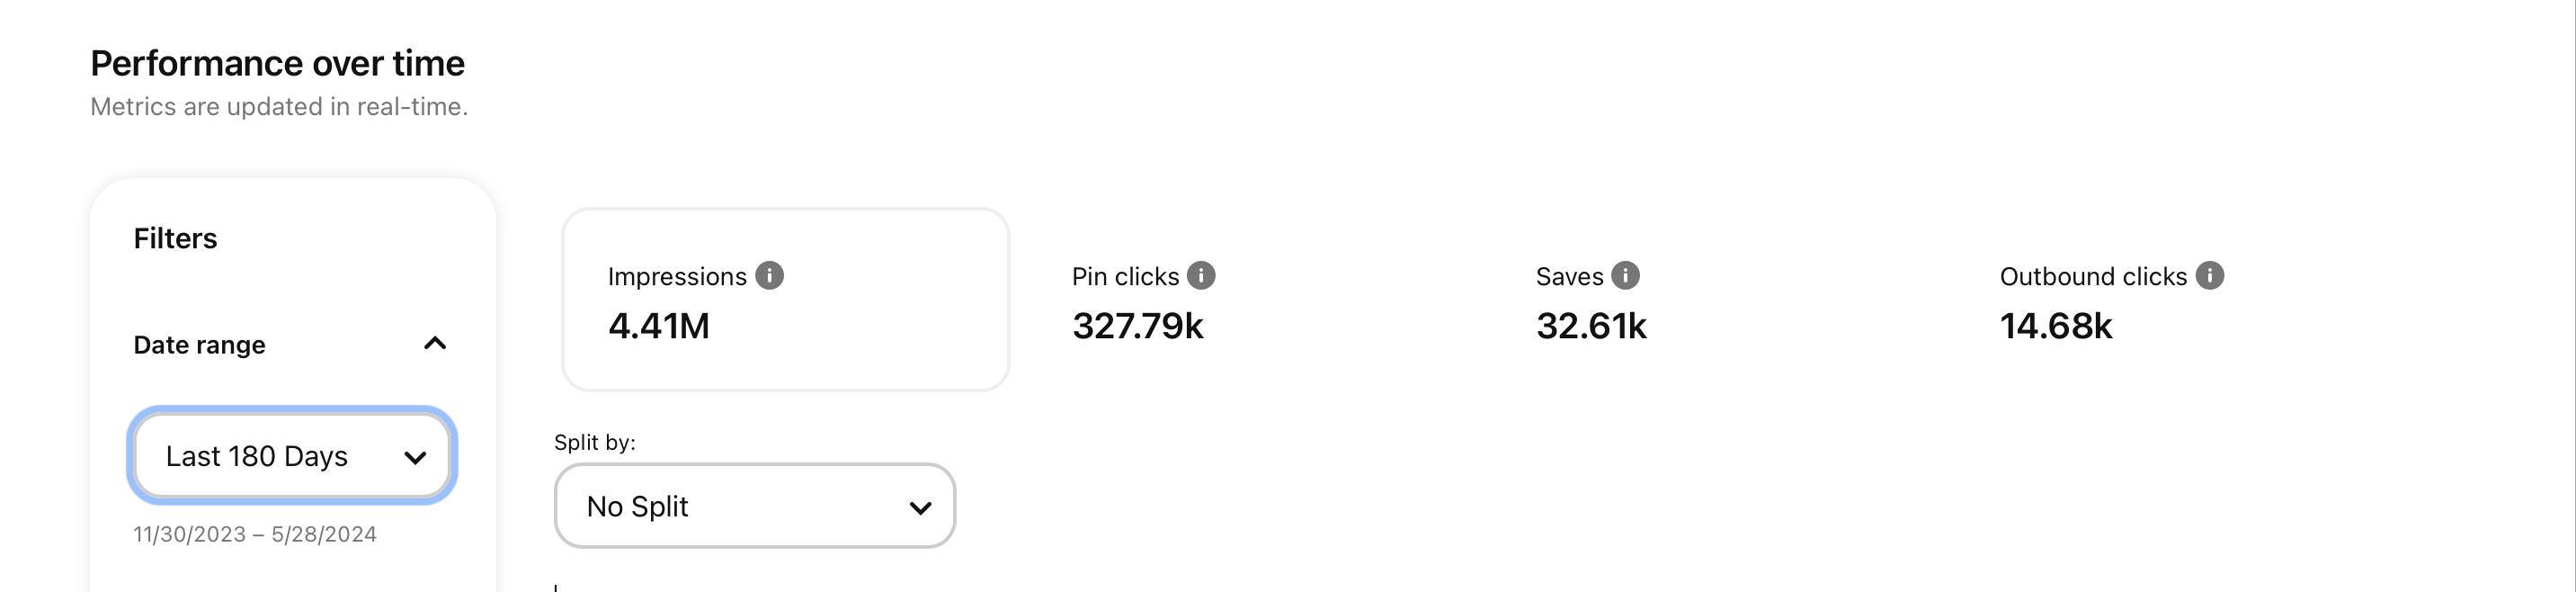Click the chevron in the date range selector
Viewport: 2576px width, 592px height.
tap(415, 458)
